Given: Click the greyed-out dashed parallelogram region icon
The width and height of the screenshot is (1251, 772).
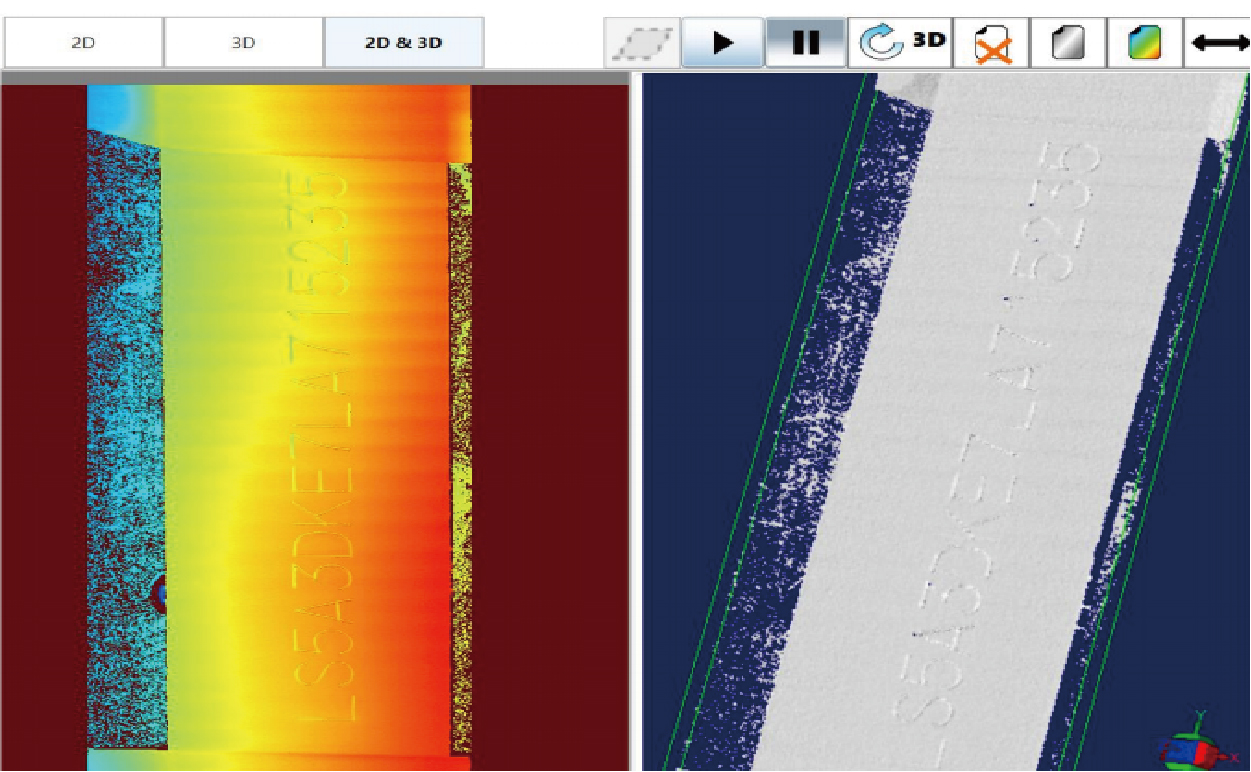Looking at the screenshot, I should coord(642,43).
